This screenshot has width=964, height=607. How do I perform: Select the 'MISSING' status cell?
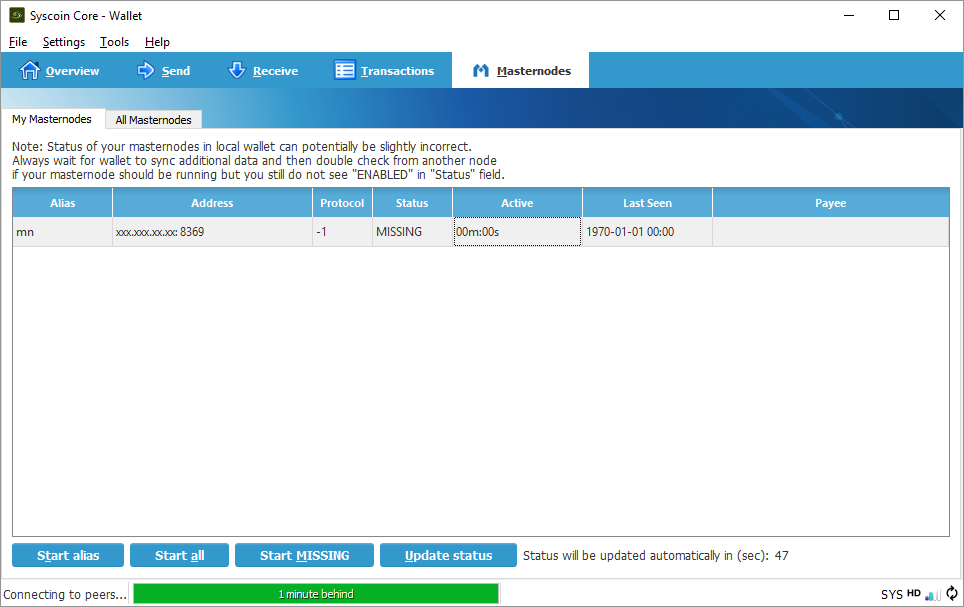tap(412, 232)
